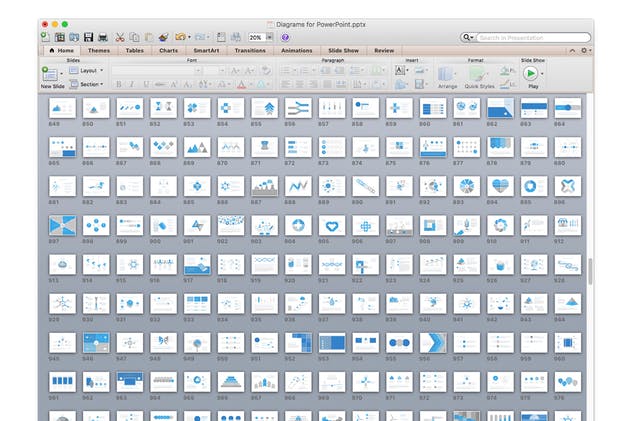
Task: Click the font color swatch
Action: coord(241,85)
